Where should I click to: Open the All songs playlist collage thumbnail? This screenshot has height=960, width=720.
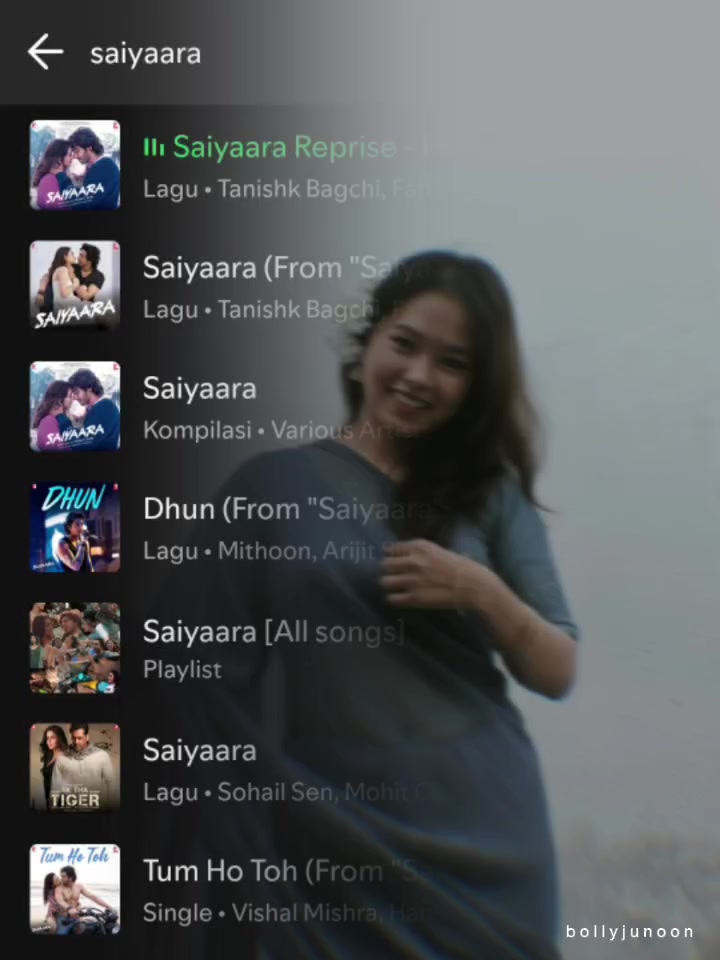(75, 648)
